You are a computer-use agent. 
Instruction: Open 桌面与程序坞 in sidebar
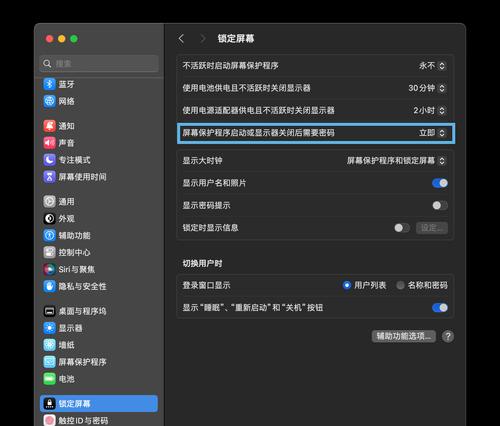click(x=99, y=311)
